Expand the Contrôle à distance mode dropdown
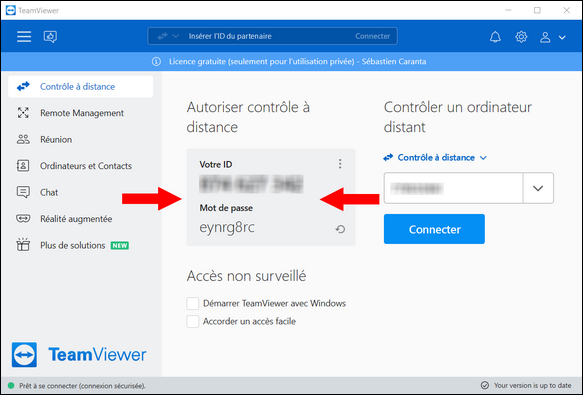The height and width of the screenshot is (395, 583). (435, 158)
